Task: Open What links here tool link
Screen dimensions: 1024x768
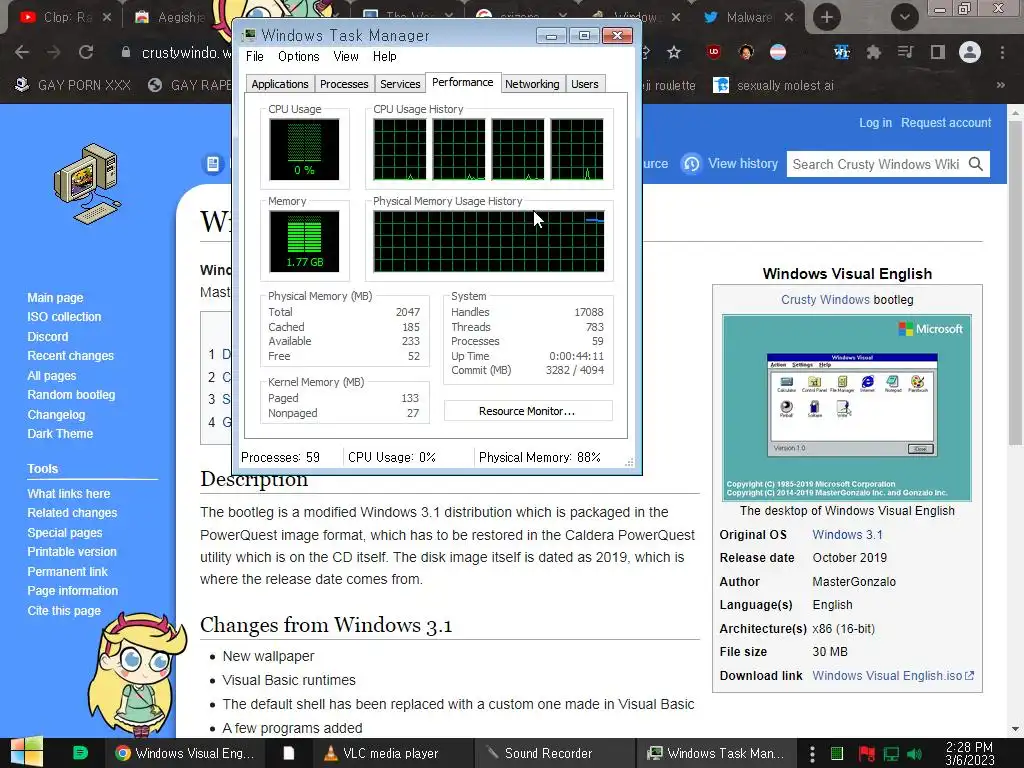Action: click(x=69, y=494)
